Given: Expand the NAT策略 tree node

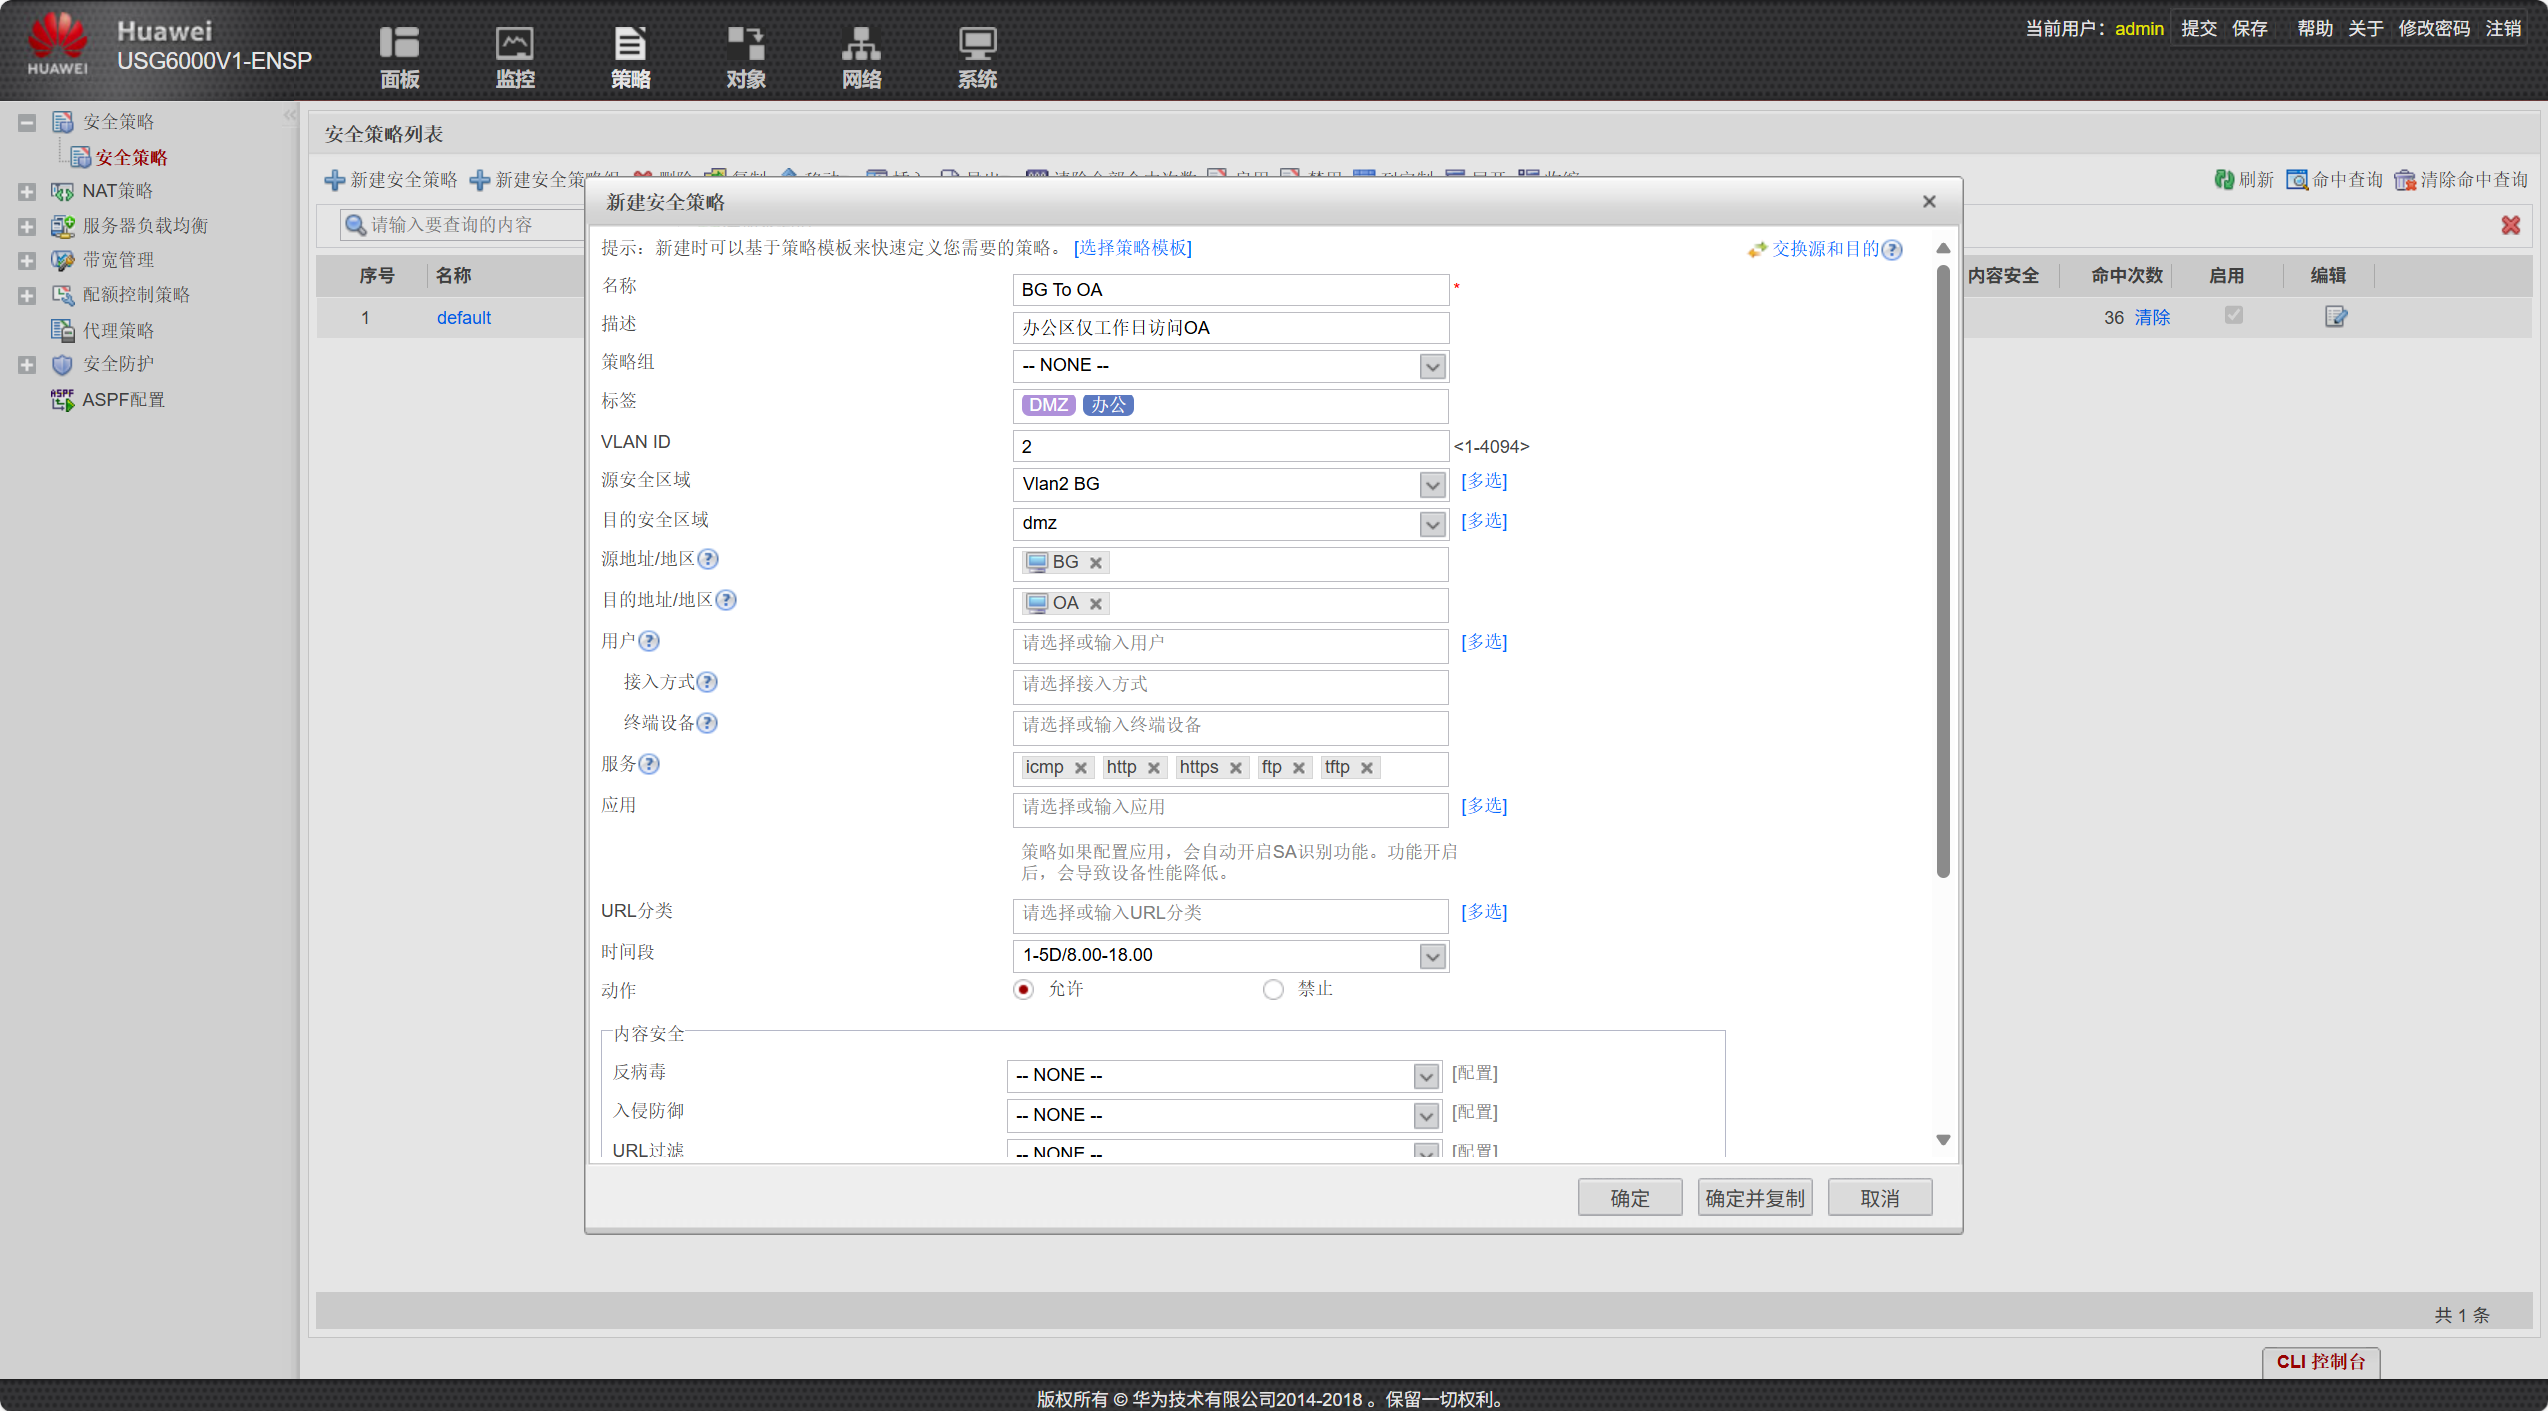Looking at the screenshot, I should pos(27,191).
